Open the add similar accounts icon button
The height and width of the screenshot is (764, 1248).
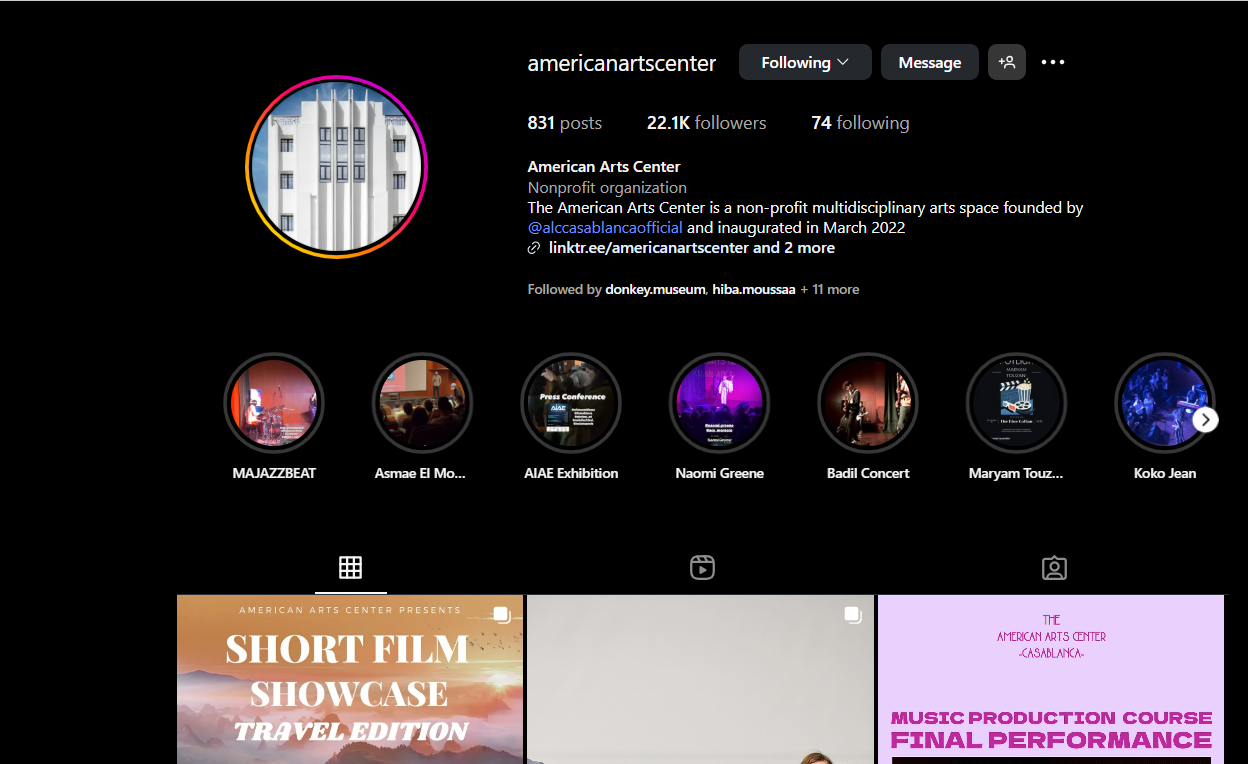pos(1006,62)
